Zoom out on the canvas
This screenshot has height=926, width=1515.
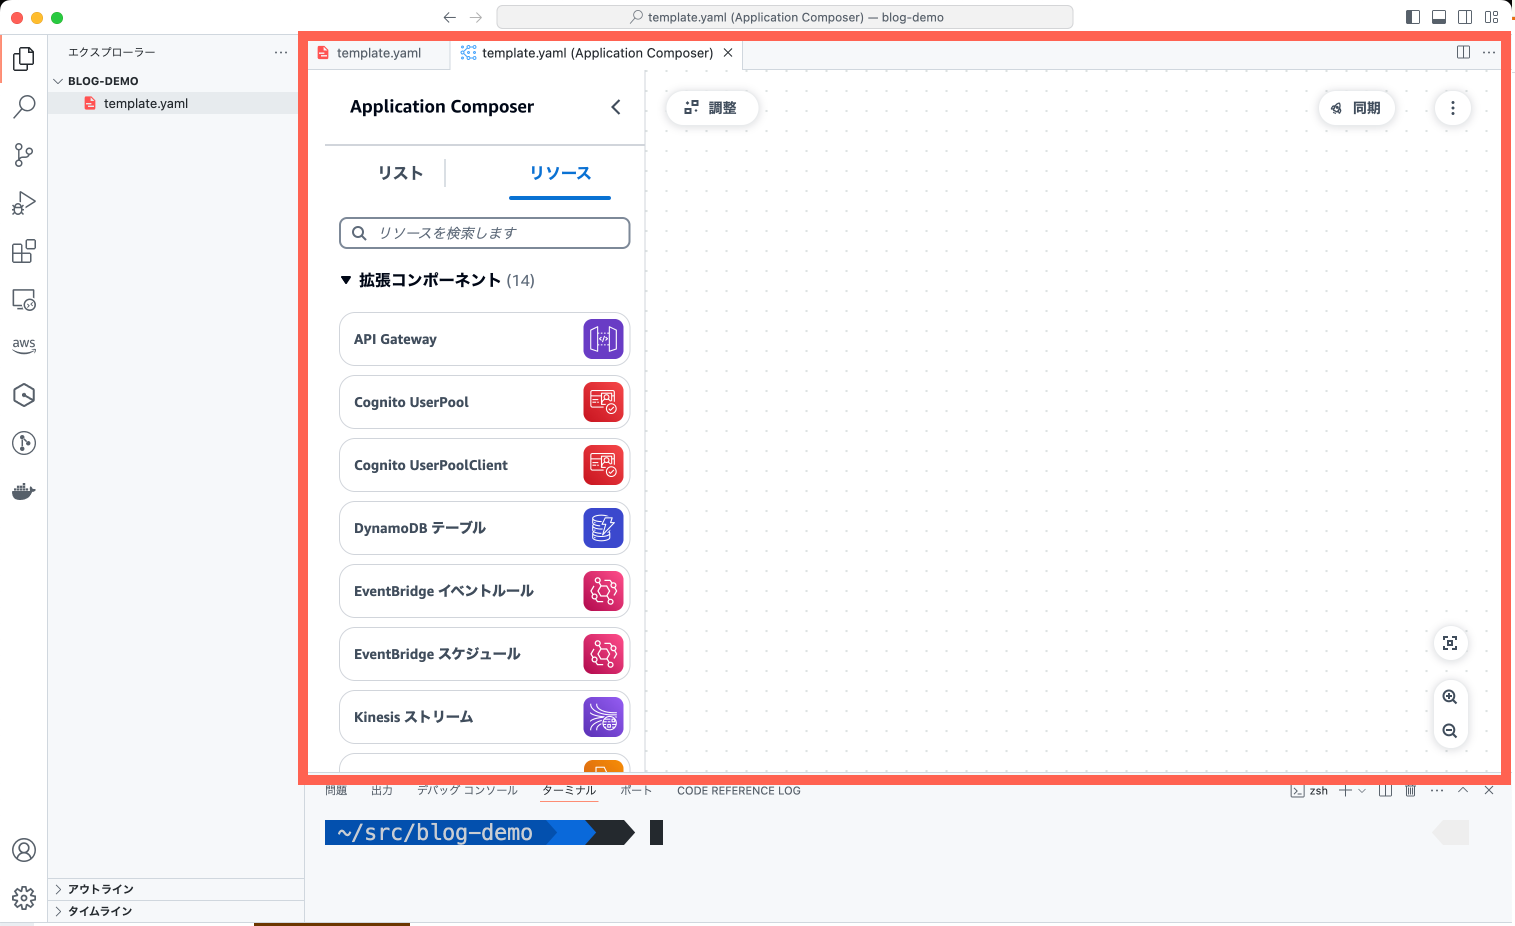[1450, 731]
